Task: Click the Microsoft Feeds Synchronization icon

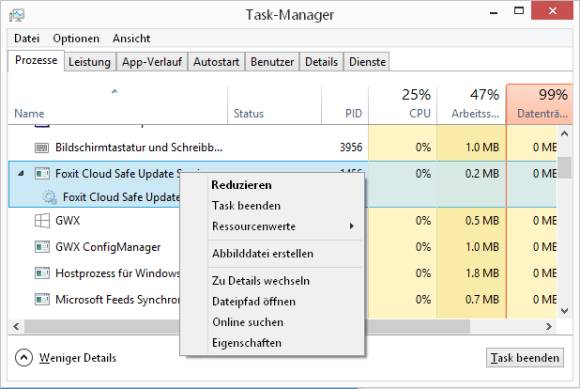Action: (42, 299)
